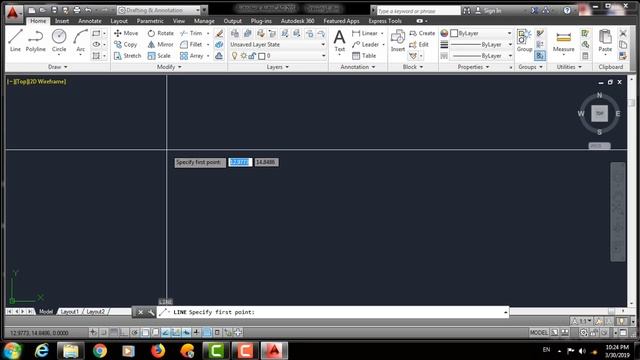The height and width of the screenshot is (360, 640).
Task: Click the Trim tool
Action: [x=191, y=33]
